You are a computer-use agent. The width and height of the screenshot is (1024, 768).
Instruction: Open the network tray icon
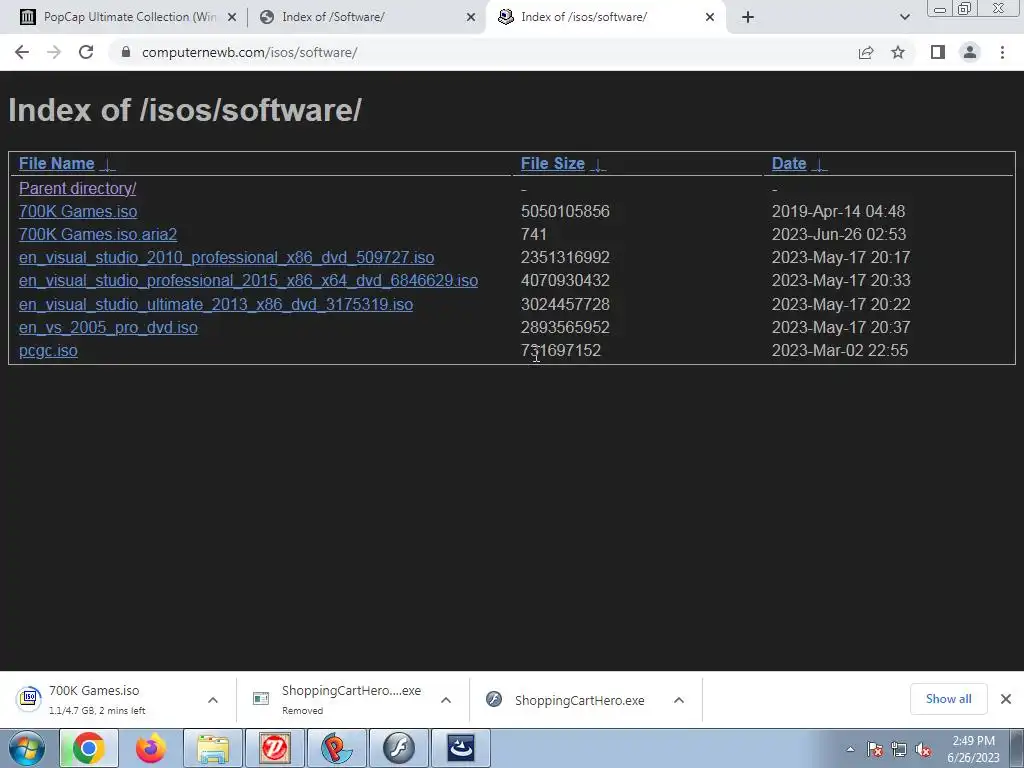point(899,750)
